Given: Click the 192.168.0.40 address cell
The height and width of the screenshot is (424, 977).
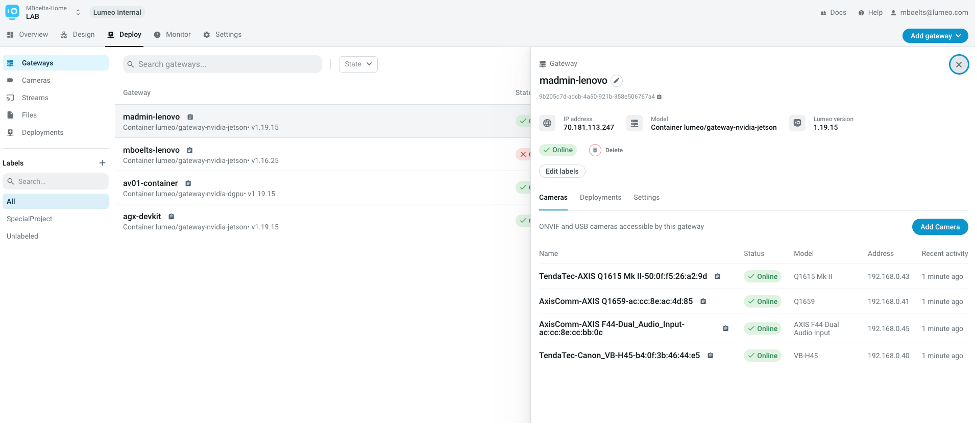Looking at the screenshot, I should pos(888,355).
